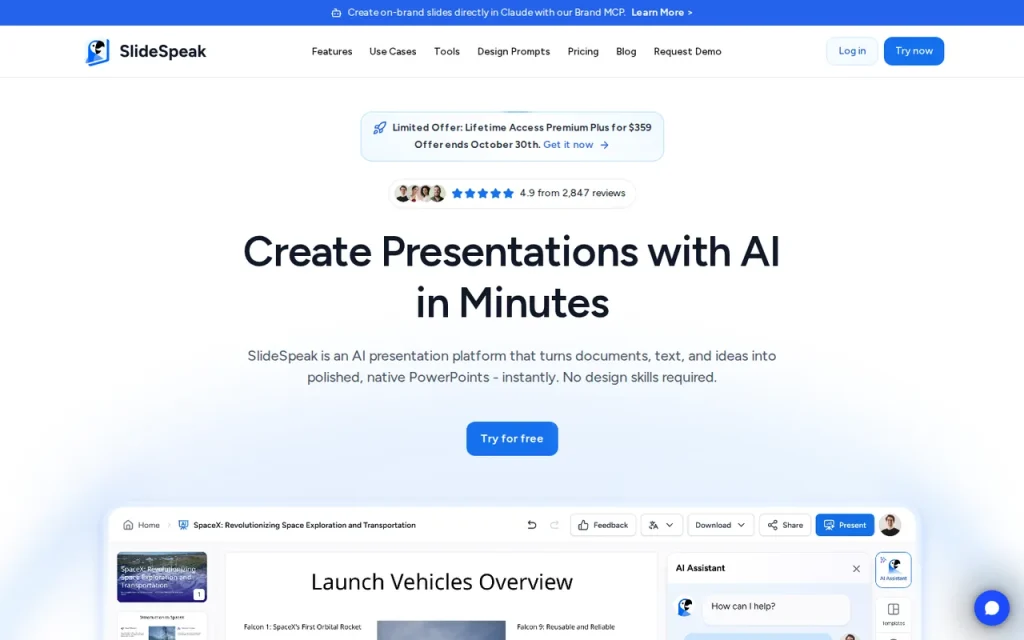Click the five-star rating icons
This screenshot has width=1024, height=640.
pos(483,193)
